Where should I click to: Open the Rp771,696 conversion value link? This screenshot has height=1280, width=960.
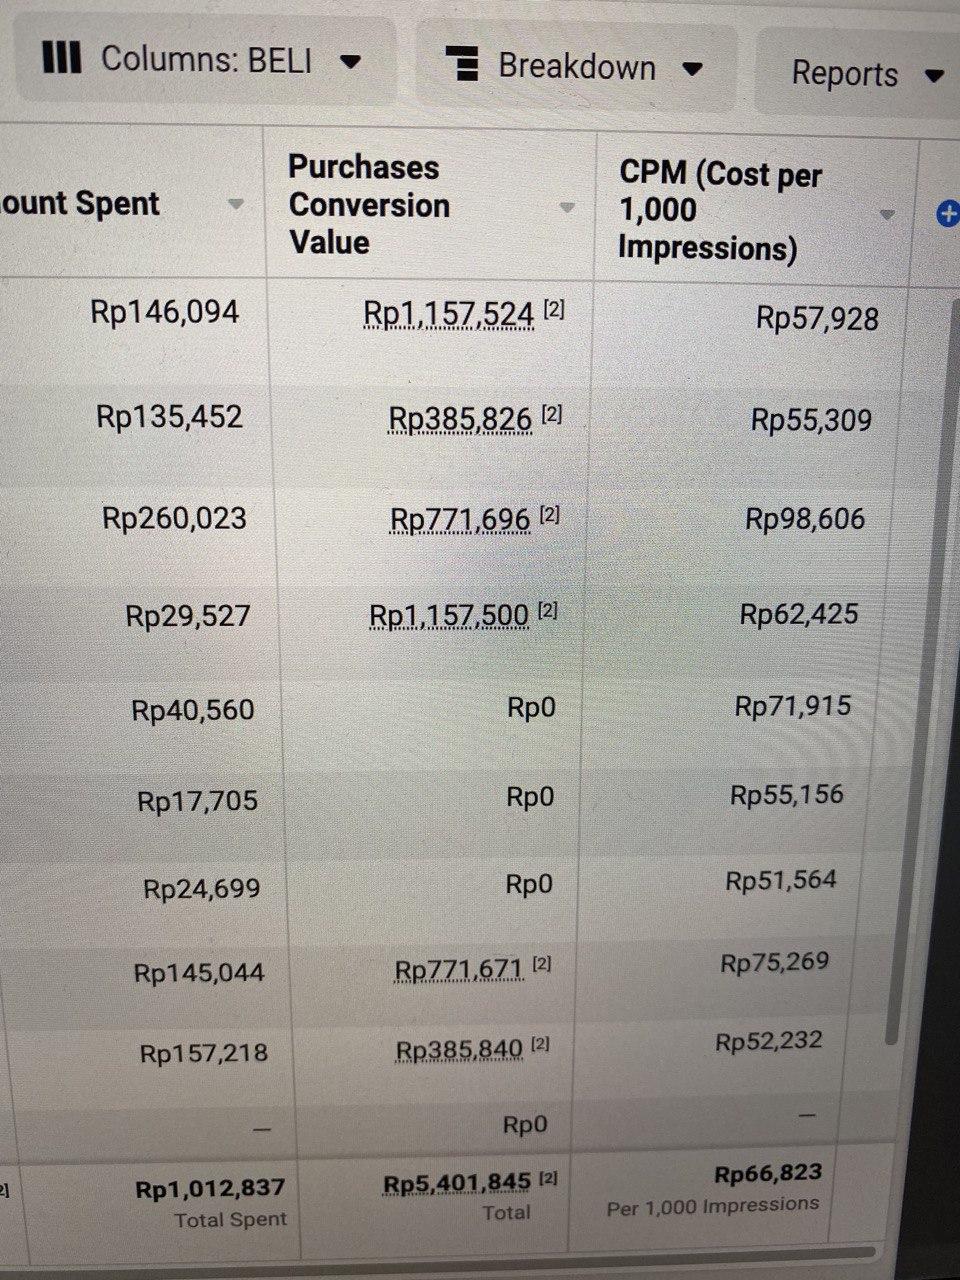pos(460,519)
